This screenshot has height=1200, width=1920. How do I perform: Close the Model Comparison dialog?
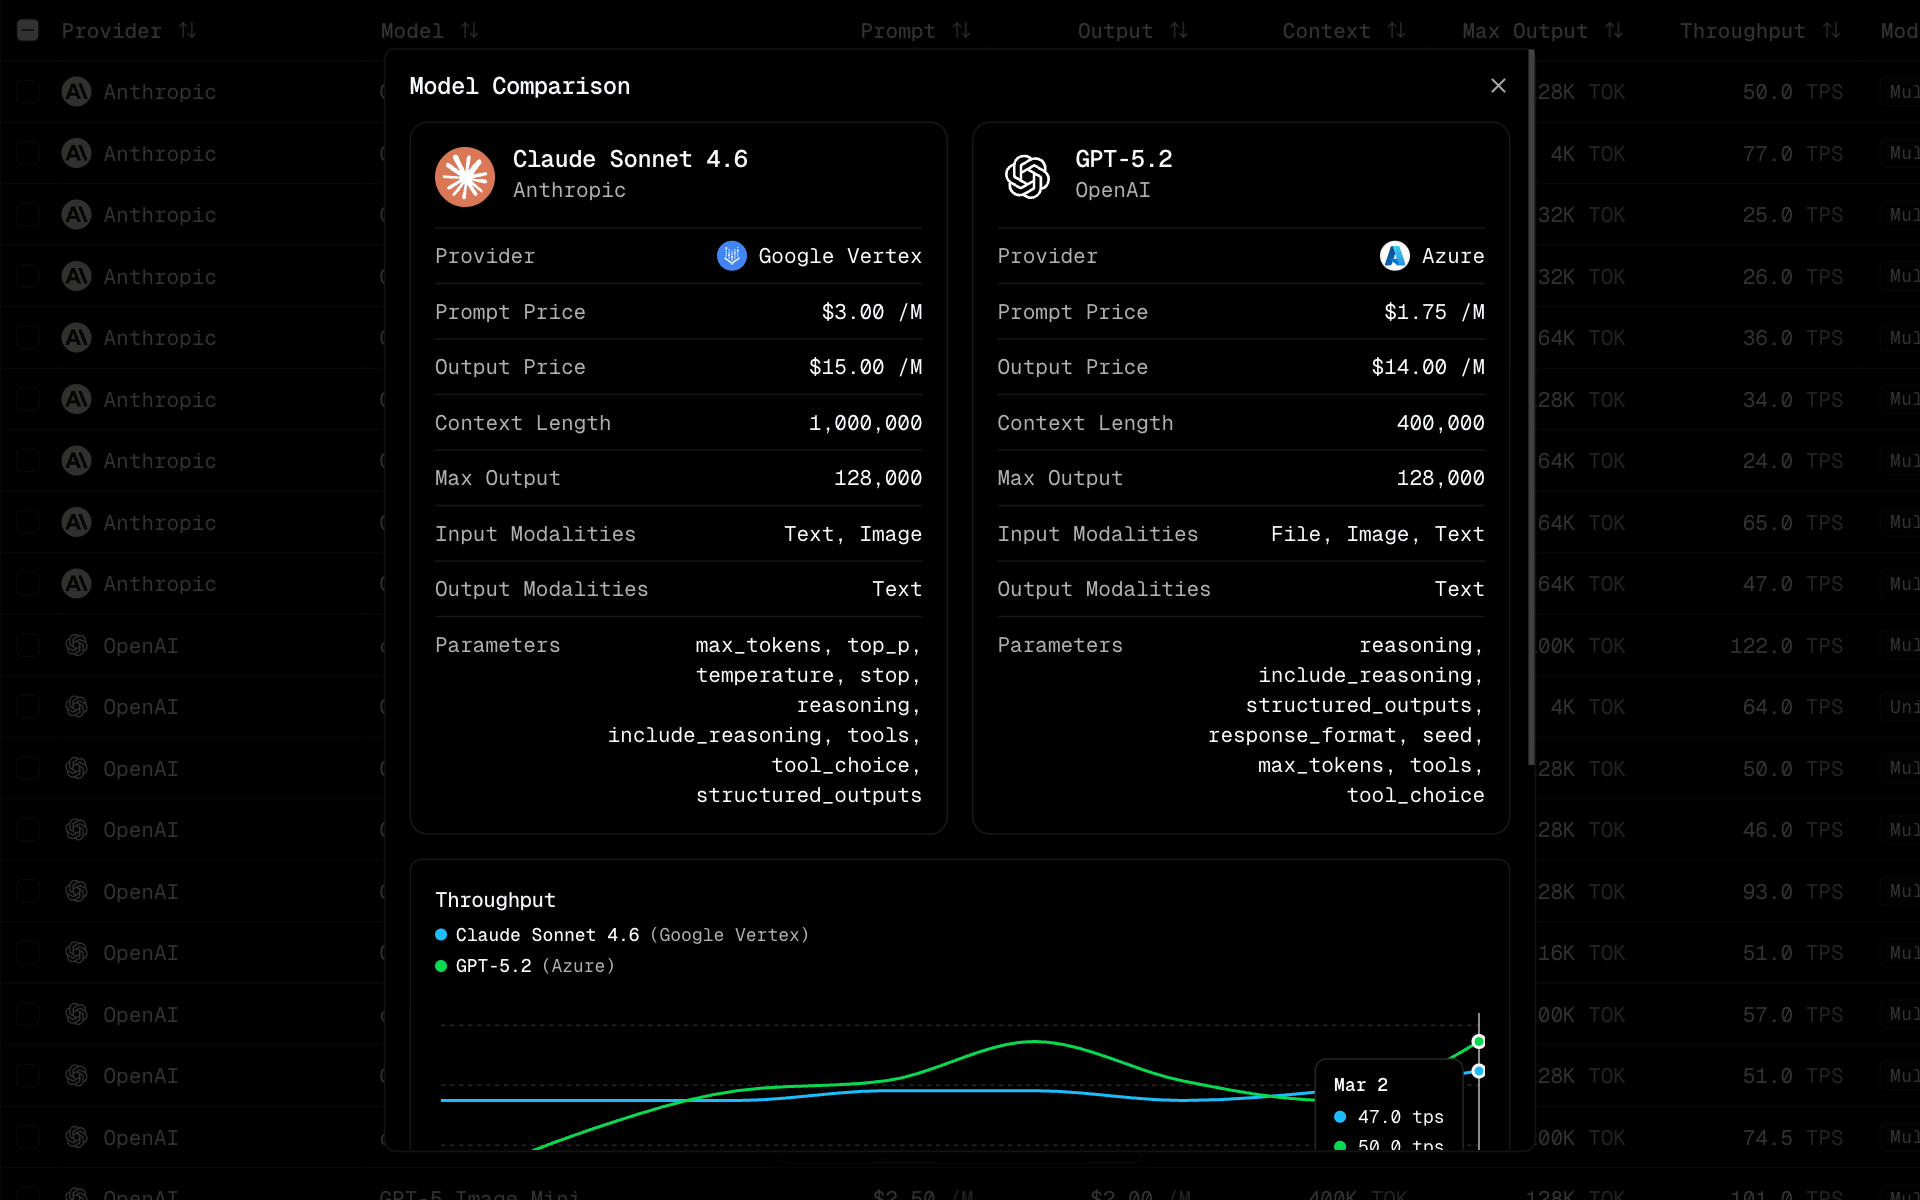click(1497, 85)
